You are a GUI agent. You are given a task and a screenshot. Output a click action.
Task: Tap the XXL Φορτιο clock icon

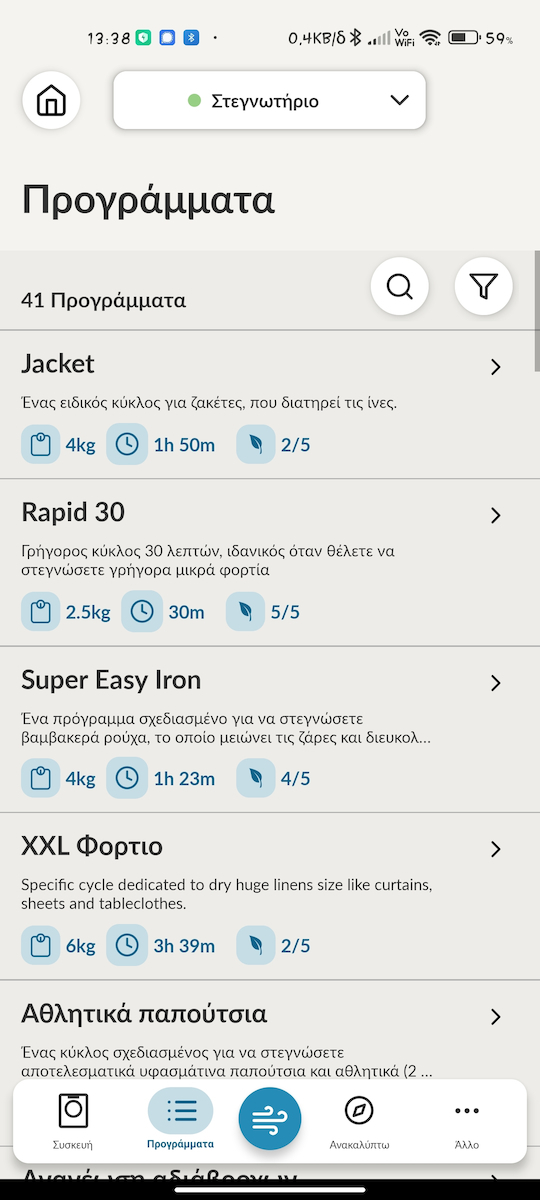(127, 946)
